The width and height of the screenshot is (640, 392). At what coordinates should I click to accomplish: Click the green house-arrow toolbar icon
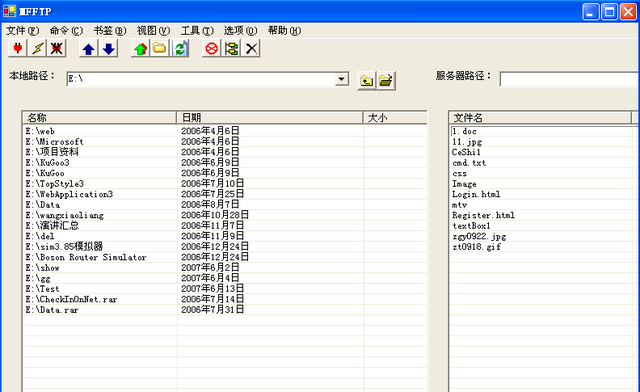coord(140,49)
